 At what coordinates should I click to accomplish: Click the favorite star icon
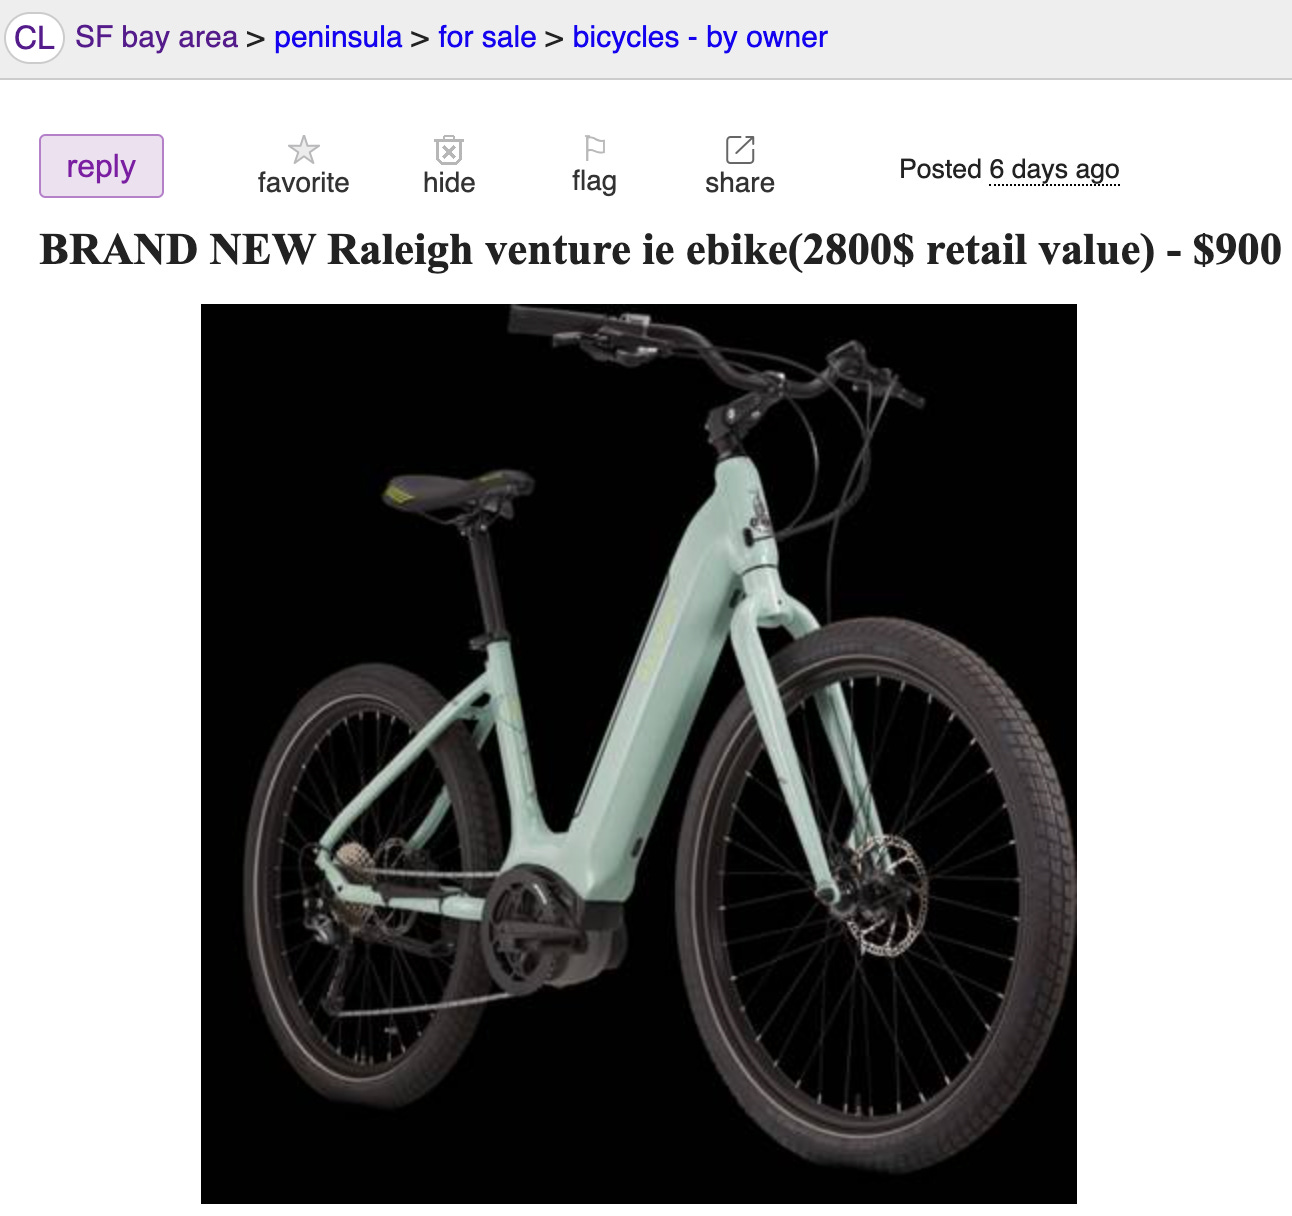point(304,150)
